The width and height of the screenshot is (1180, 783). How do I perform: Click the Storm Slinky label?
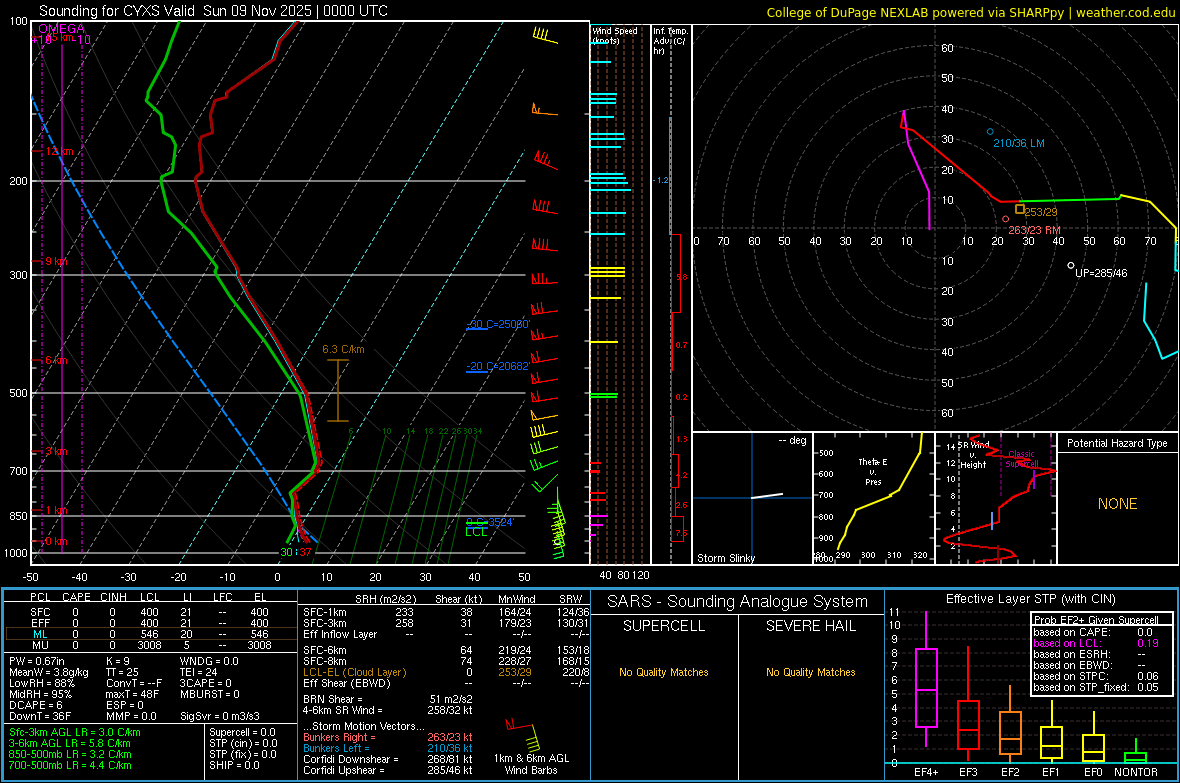click(x=725, y=558)
